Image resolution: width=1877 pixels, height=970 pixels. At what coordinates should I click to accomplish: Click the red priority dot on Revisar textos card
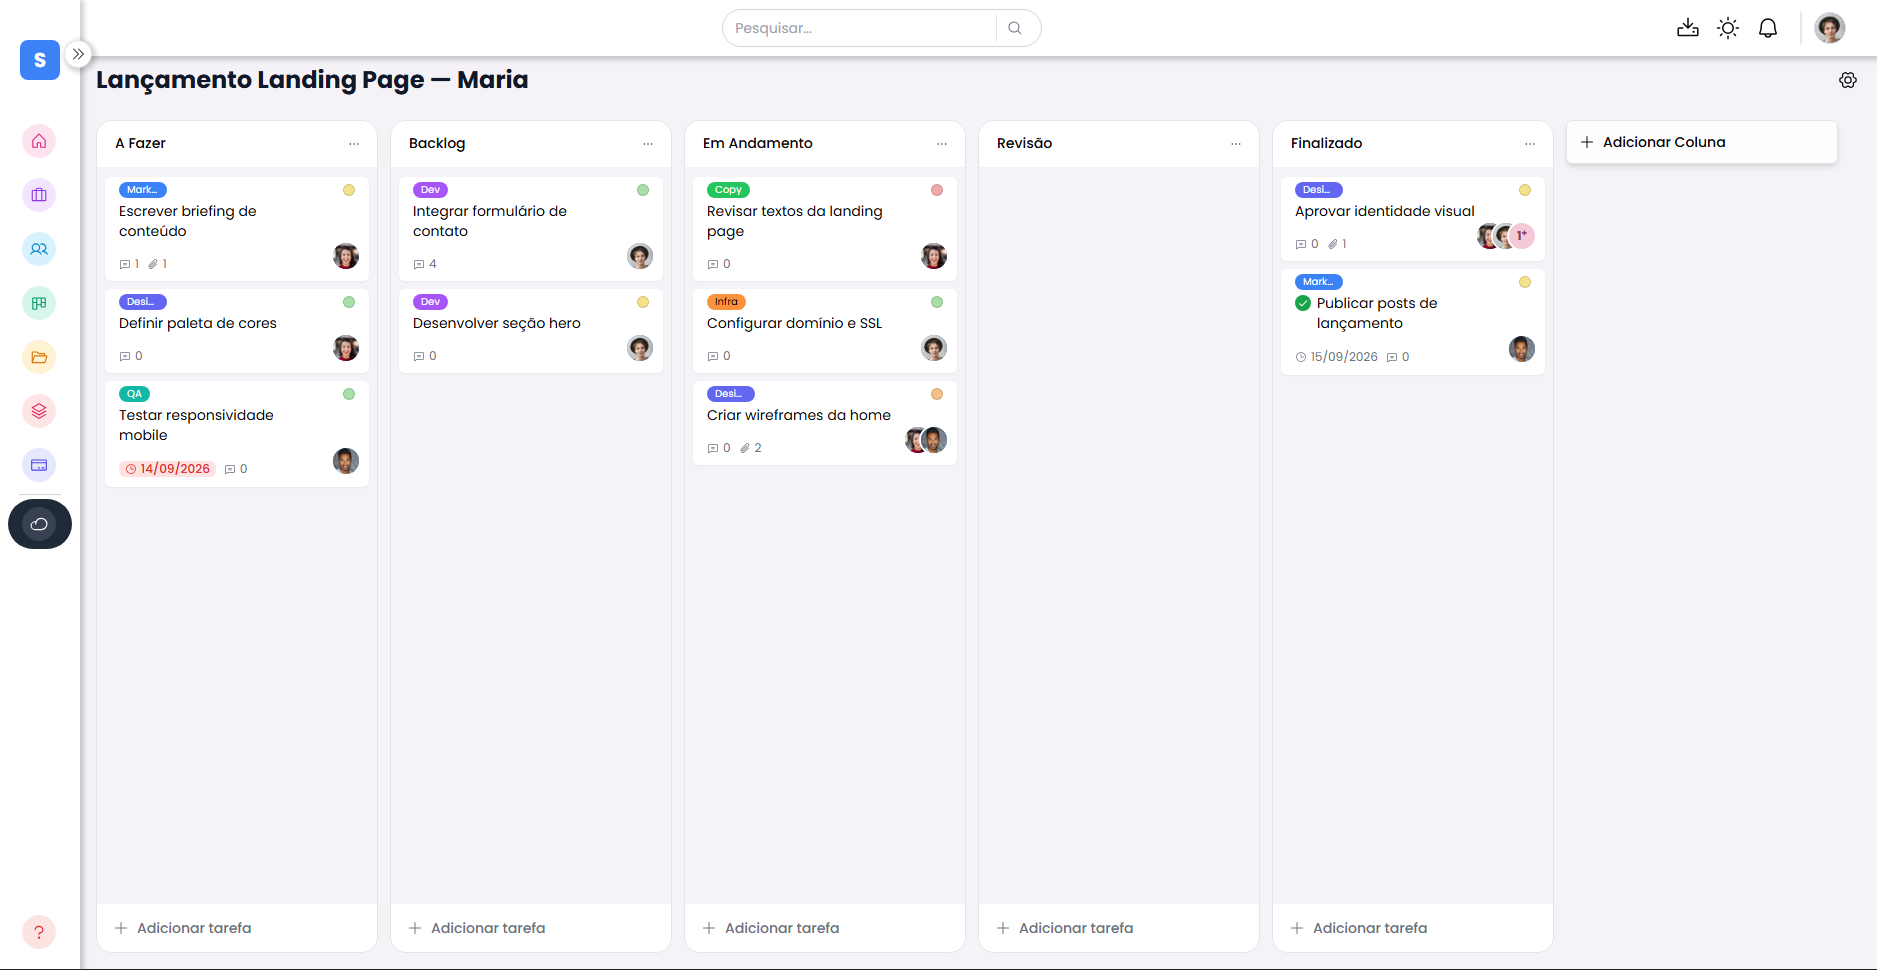click(x=937, y=190)
